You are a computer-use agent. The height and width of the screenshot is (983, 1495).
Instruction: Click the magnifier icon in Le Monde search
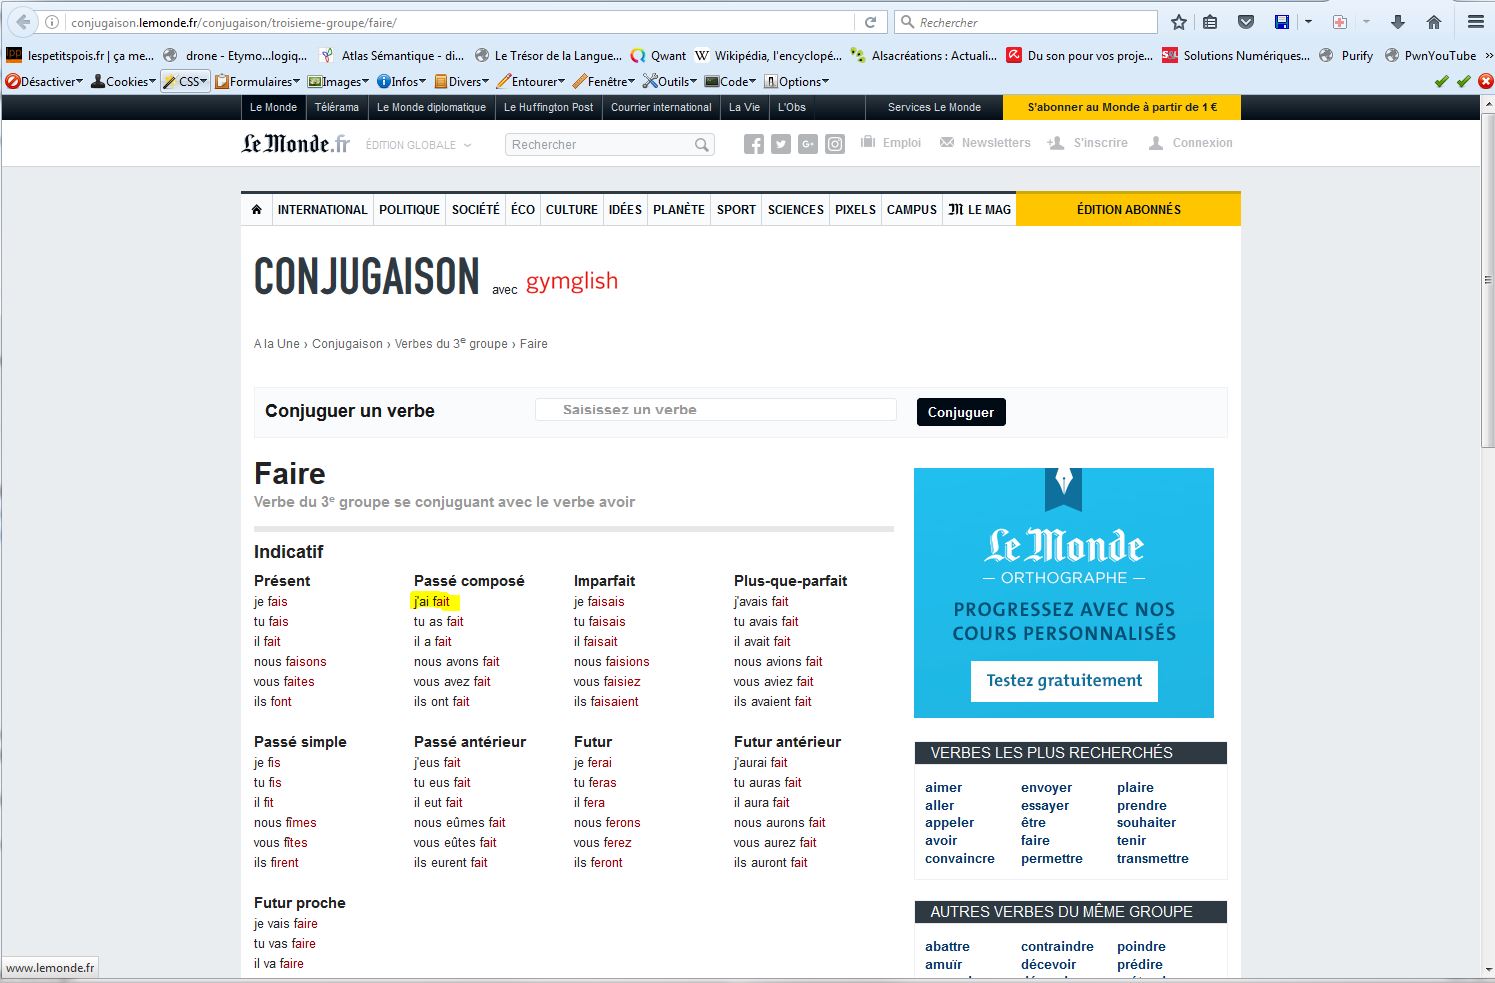click(702, 145)
